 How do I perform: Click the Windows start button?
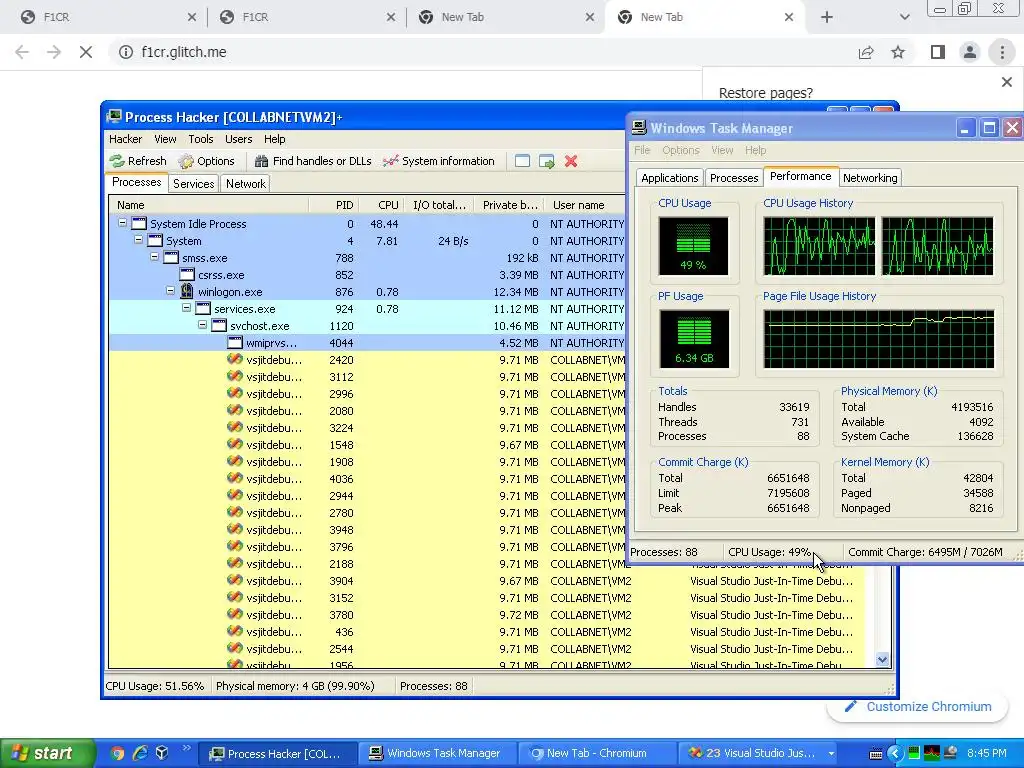tap(47, 753)
